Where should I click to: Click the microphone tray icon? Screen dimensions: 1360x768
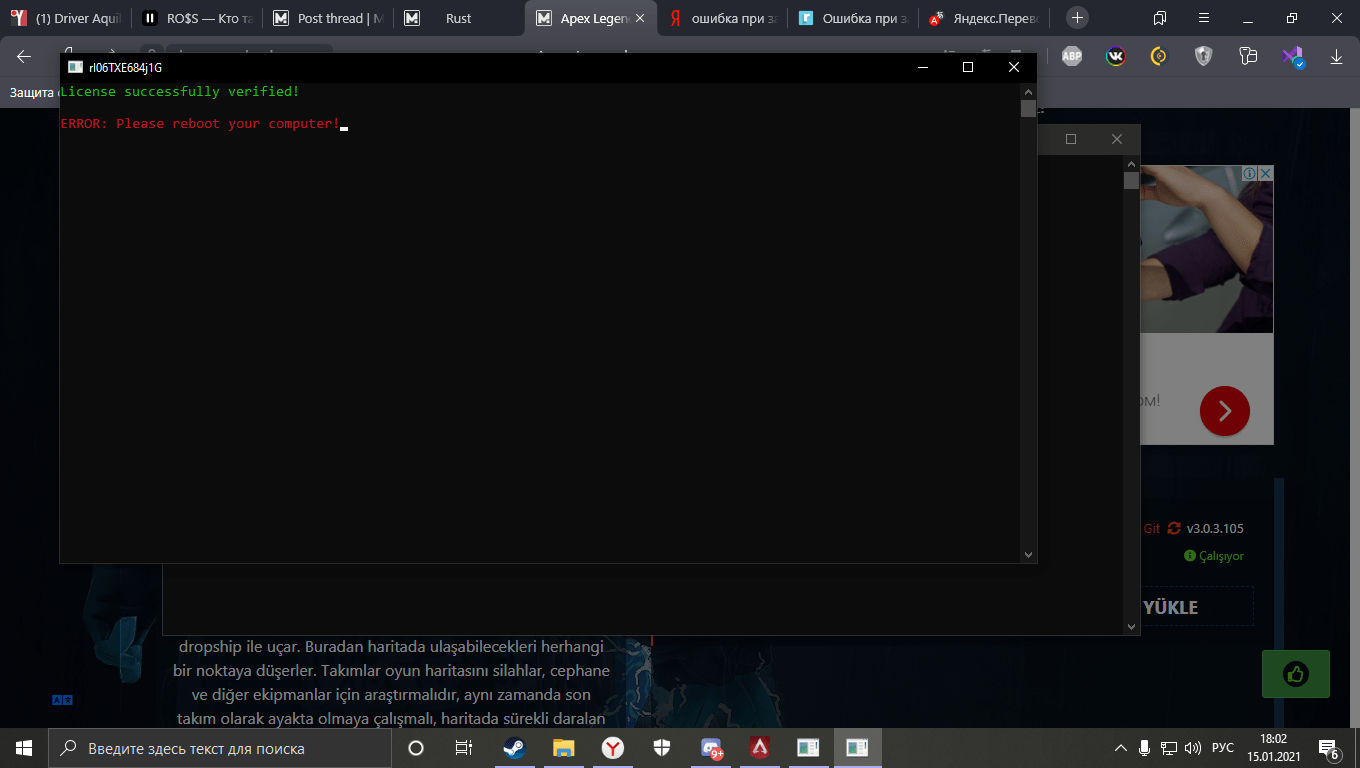click(x=1145, y=748)
